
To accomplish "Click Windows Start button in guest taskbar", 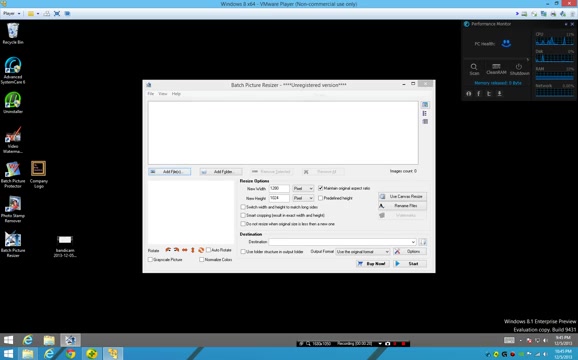I will 8,340.
